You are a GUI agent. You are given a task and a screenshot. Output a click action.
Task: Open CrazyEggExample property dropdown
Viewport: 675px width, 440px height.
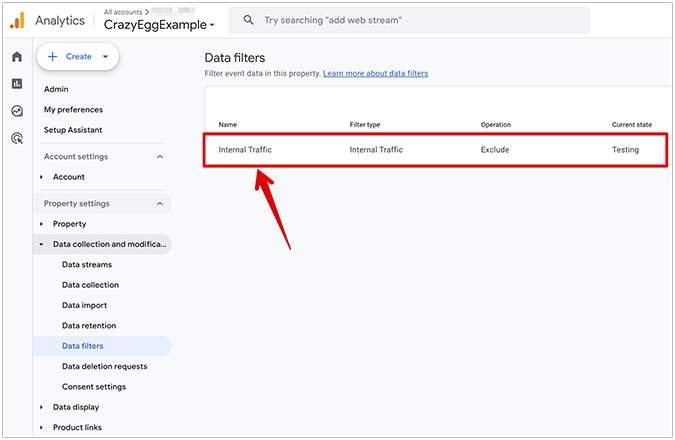[159, 25]
